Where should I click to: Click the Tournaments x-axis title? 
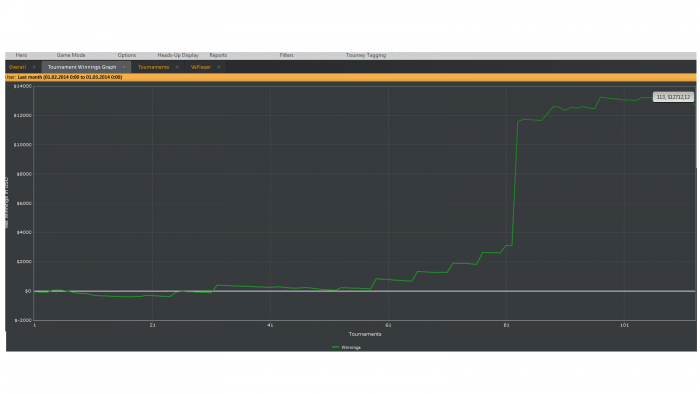pos(365,334)
